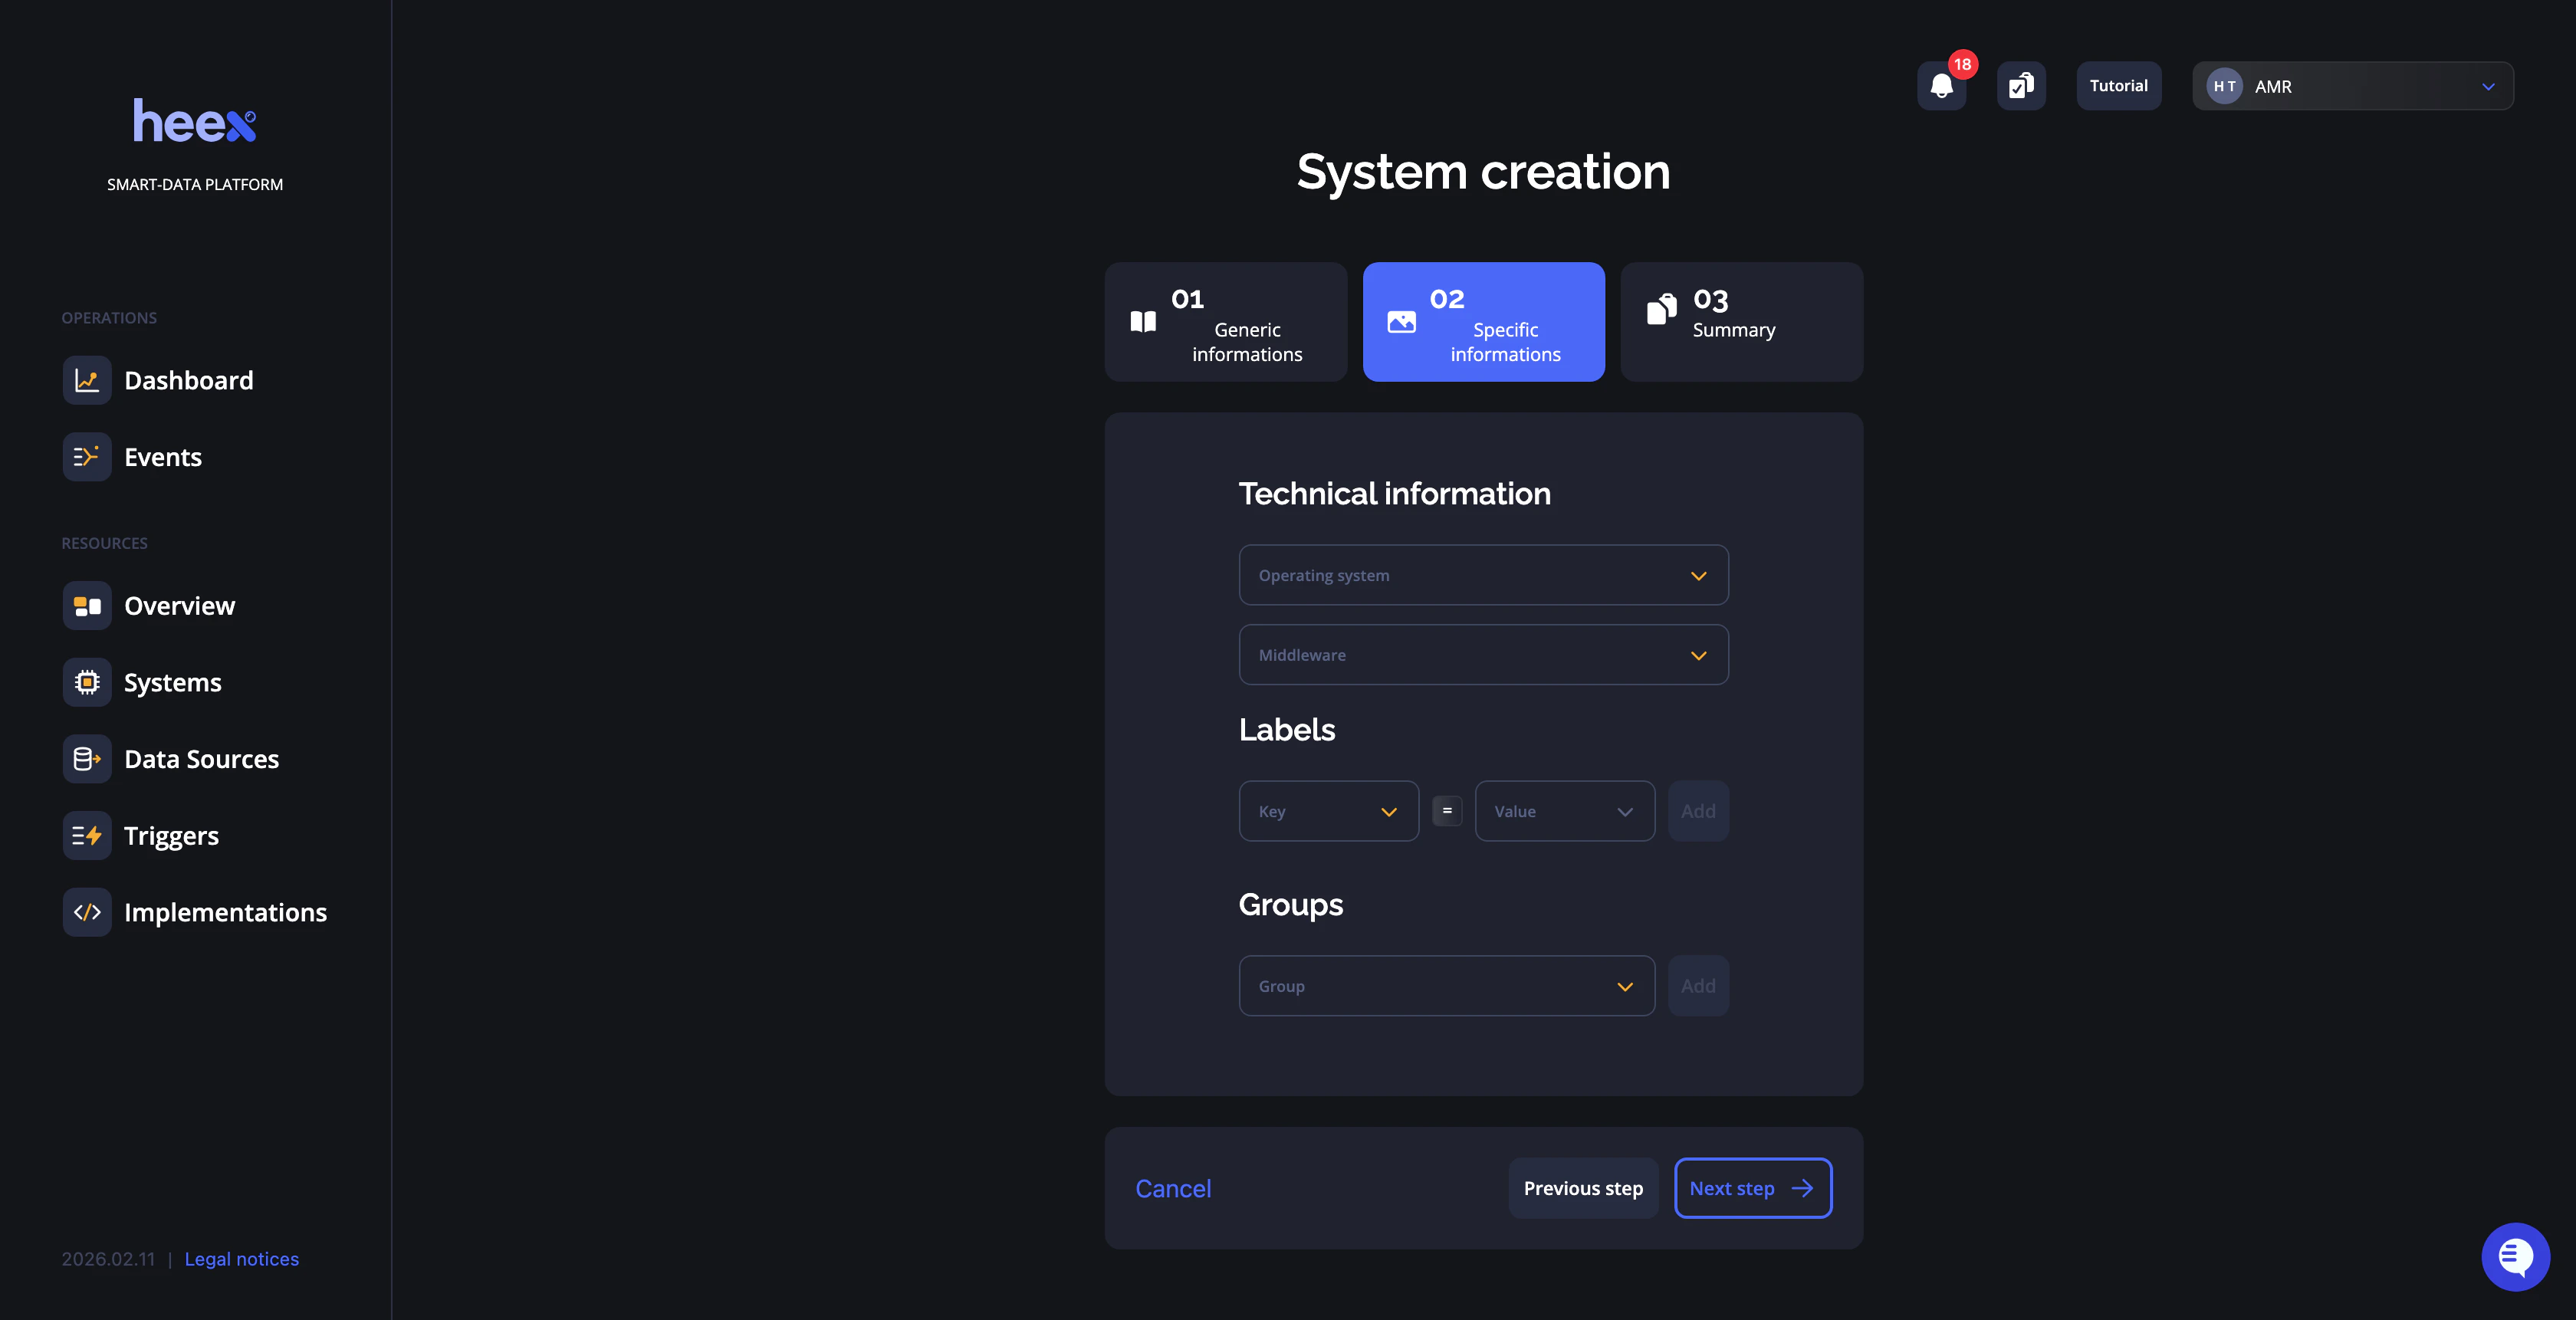Select the Key field under Labels
Image resolution: width=2576 pixels, height=1320 pixels.
pos(1328,811)
